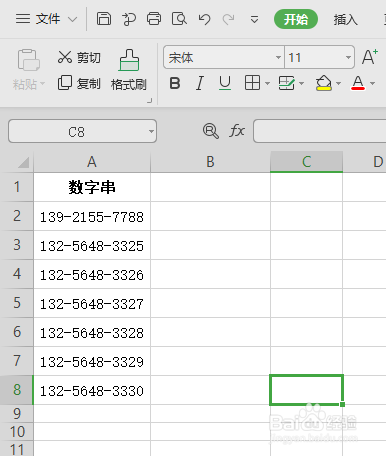This screenshot has height=456, width=386.
Task: Open the fill color dropdown arrow
Action: [338, 83]
